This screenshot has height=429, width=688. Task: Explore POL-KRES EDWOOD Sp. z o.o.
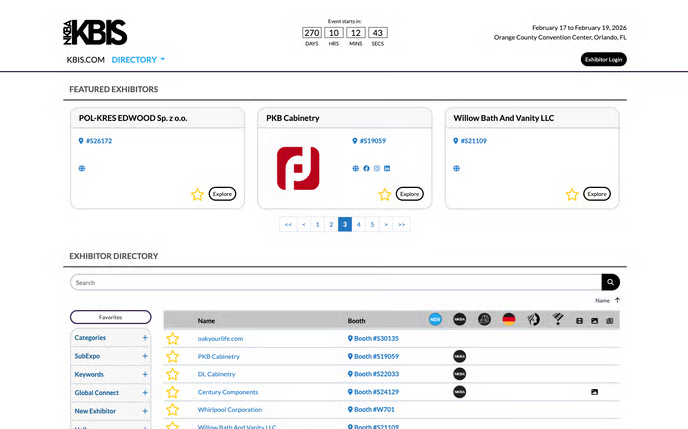(222, 194)
